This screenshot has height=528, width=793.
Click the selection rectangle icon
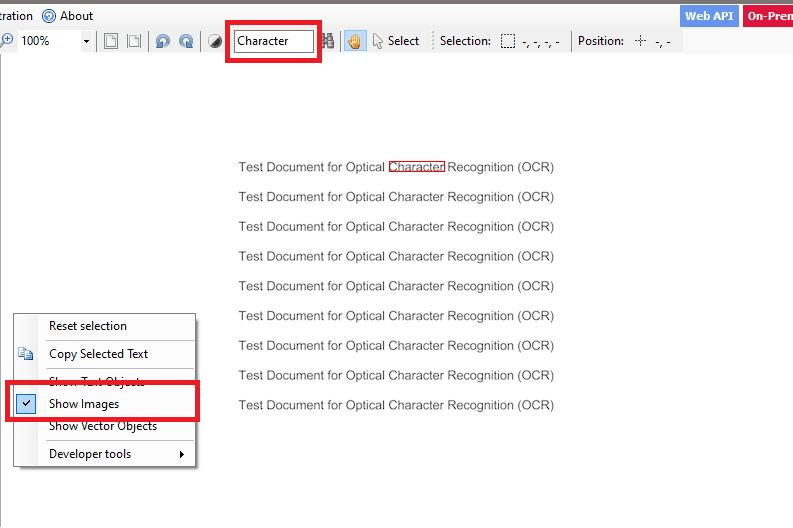tap(508, 41)
